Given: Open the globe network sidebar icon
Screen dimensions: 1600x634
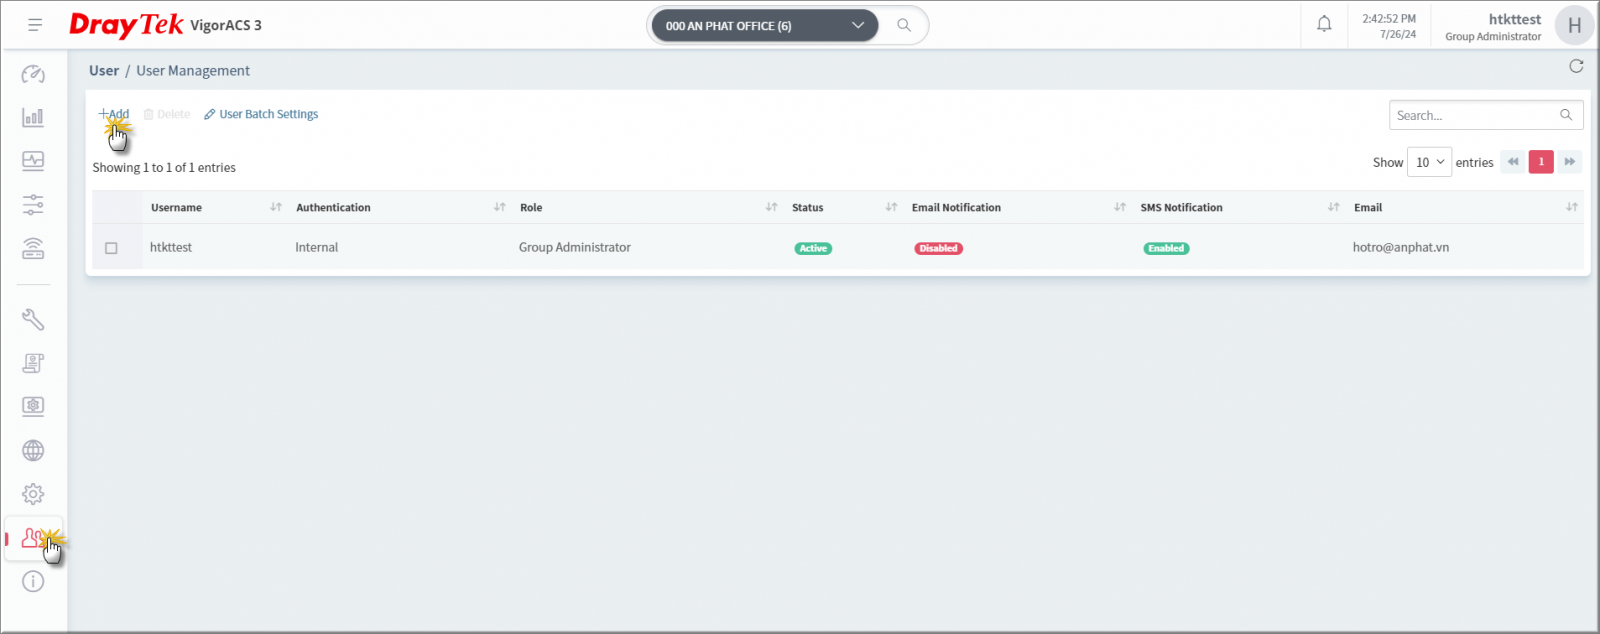Looking at the screenshot, I should (33, 450).
